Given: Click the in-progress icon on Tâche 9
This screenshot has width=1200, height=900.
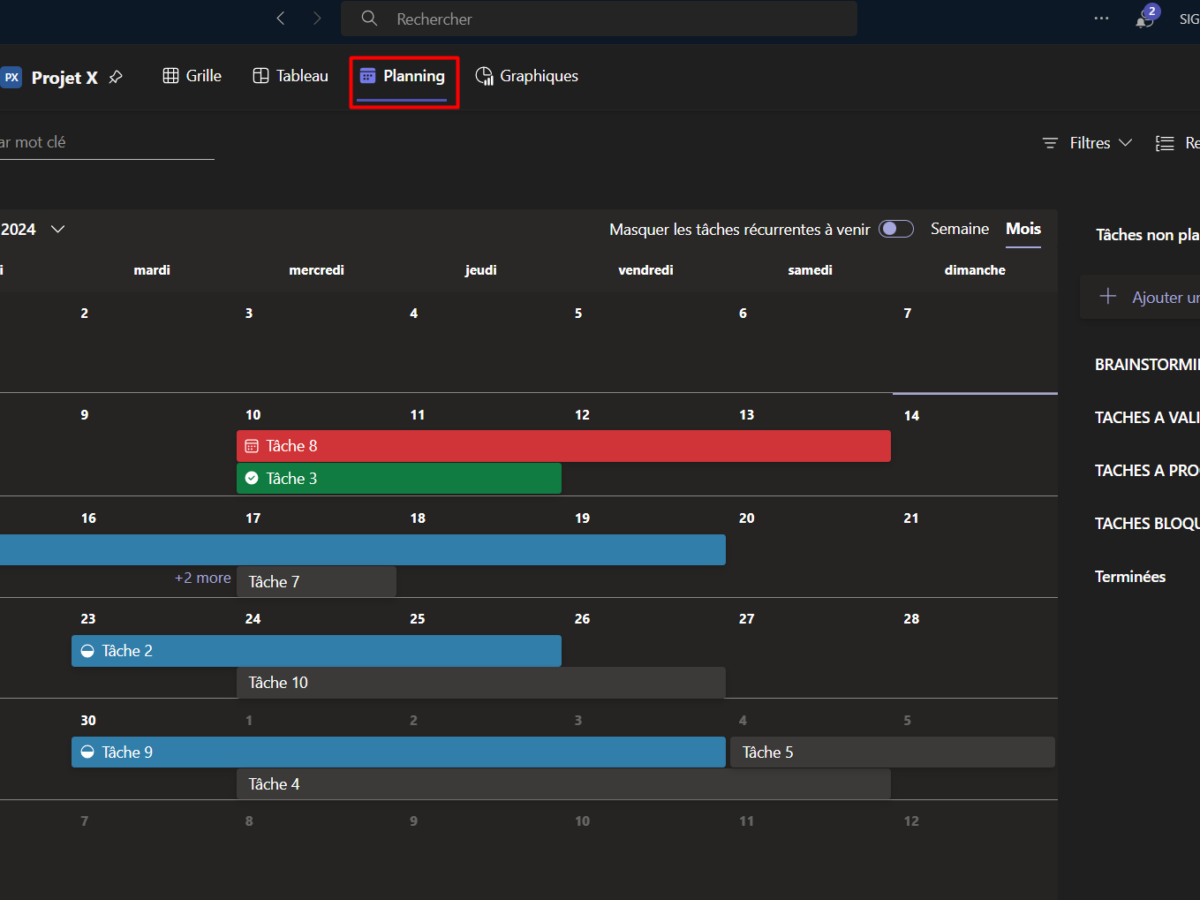Looking at the screenshot, I should click(x=88, y=753).
